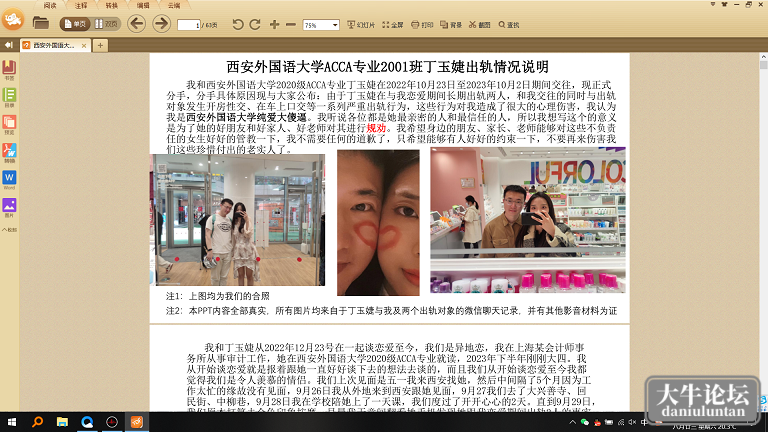Open WeChat from system tray
Viewport: 768px width, 432px height.
point(584,422)
